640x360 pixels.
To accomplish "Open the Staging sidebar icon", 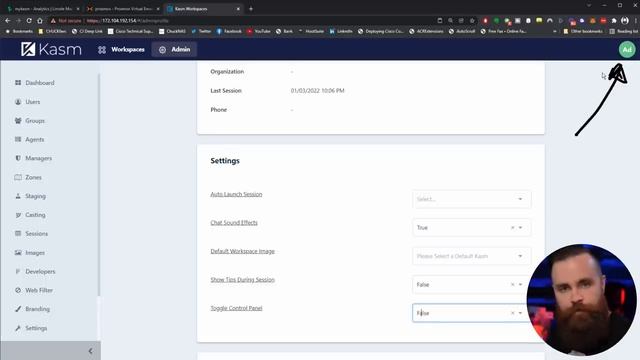I will coord(18,196).
